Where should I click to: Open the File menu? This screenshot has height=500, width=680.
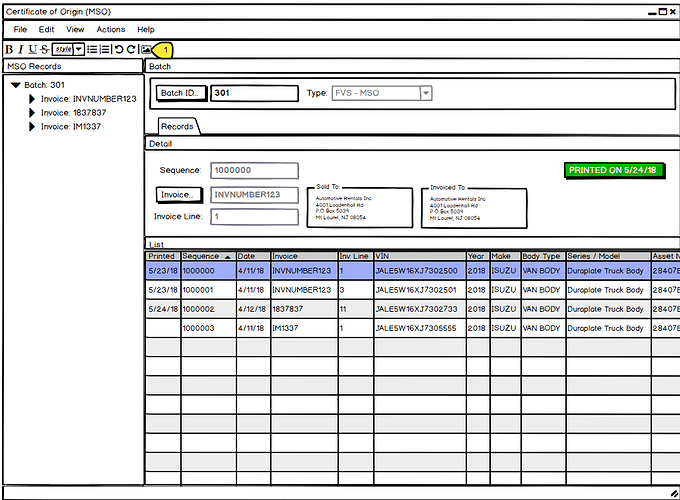(x=20, y=29)
